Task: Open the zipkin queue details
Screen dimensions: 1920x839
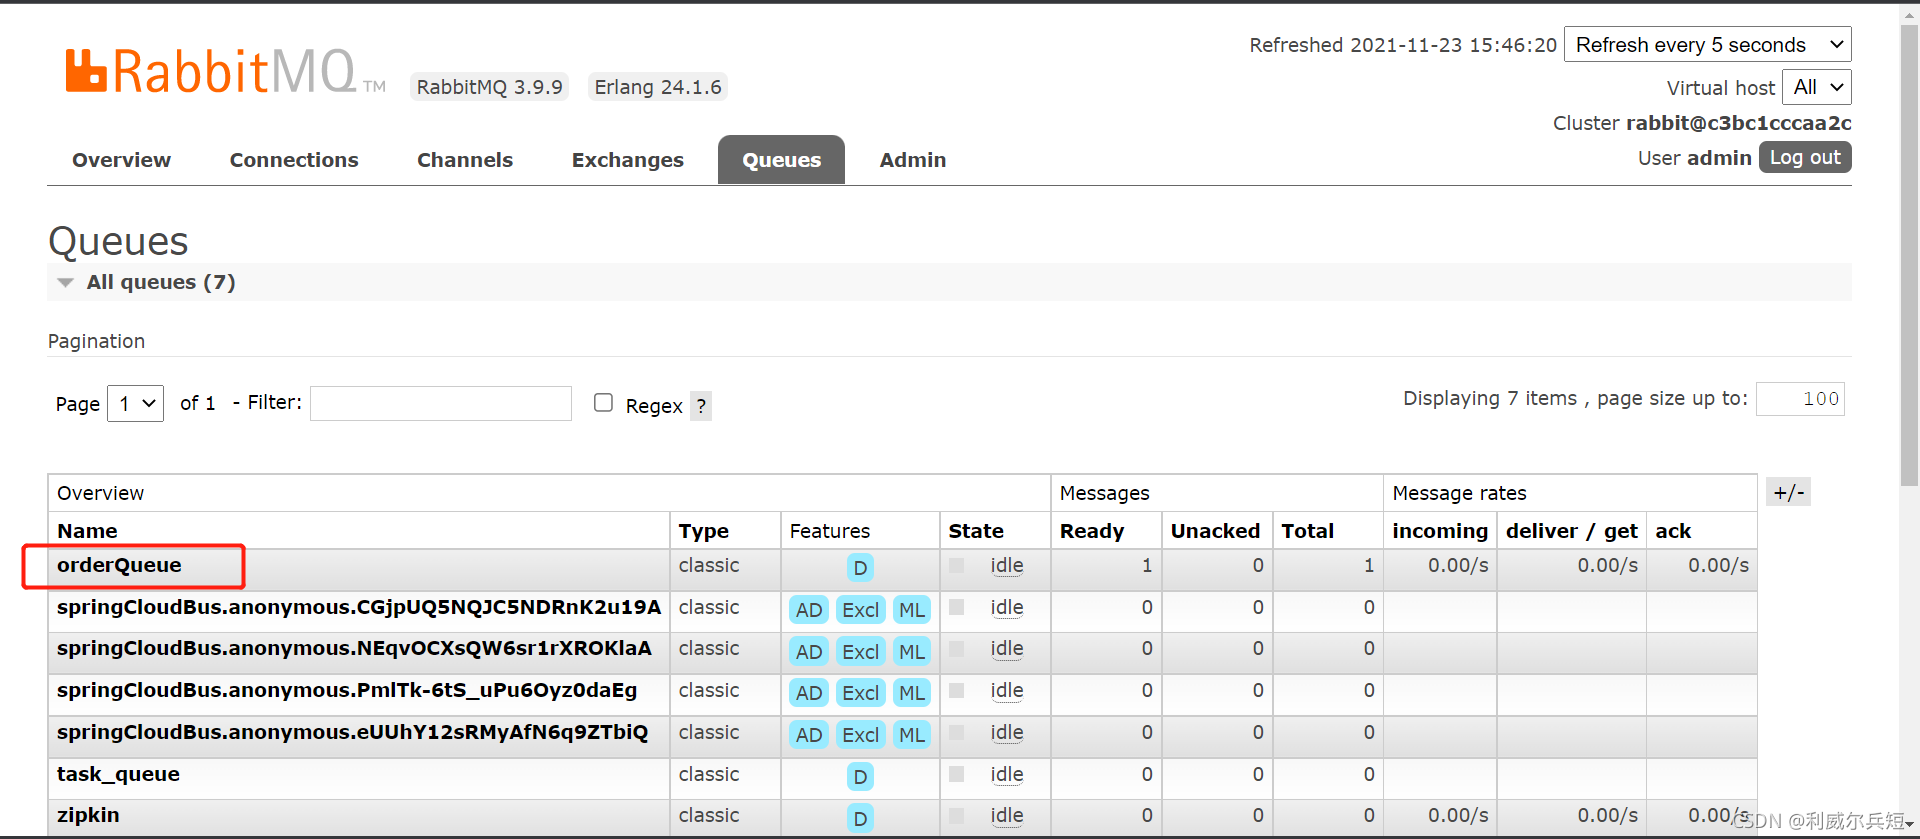Action: pos(88,815)
